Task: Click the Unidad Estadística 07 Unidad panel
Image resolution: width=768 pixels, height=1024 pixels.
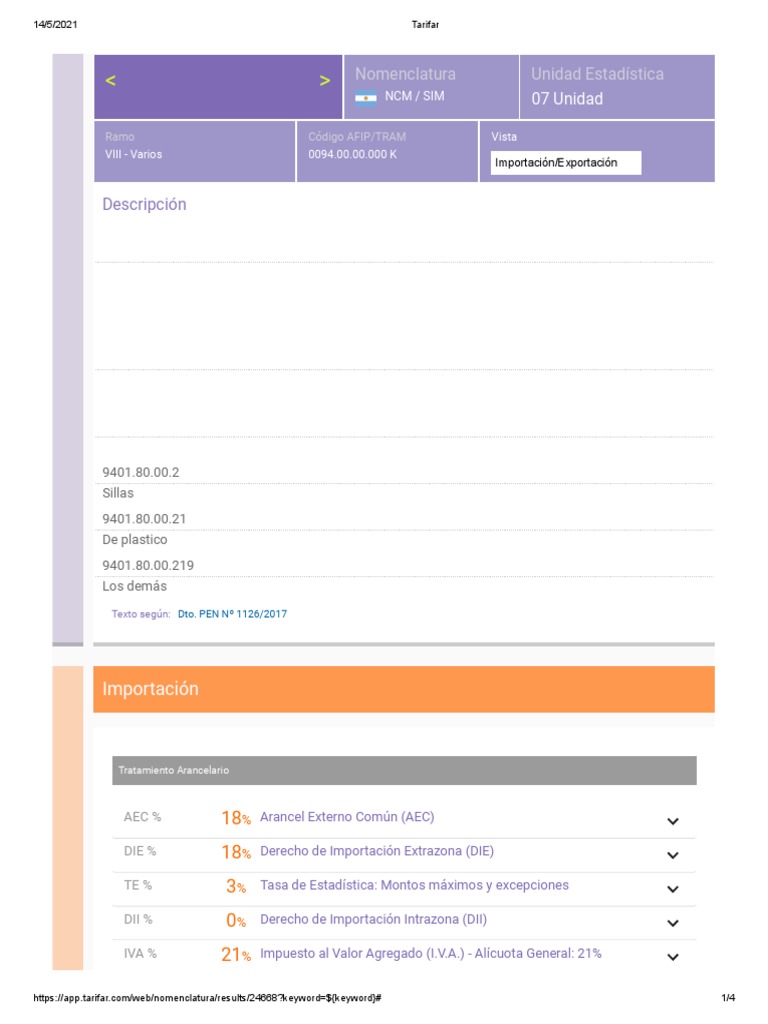Action: pos(617,87)
